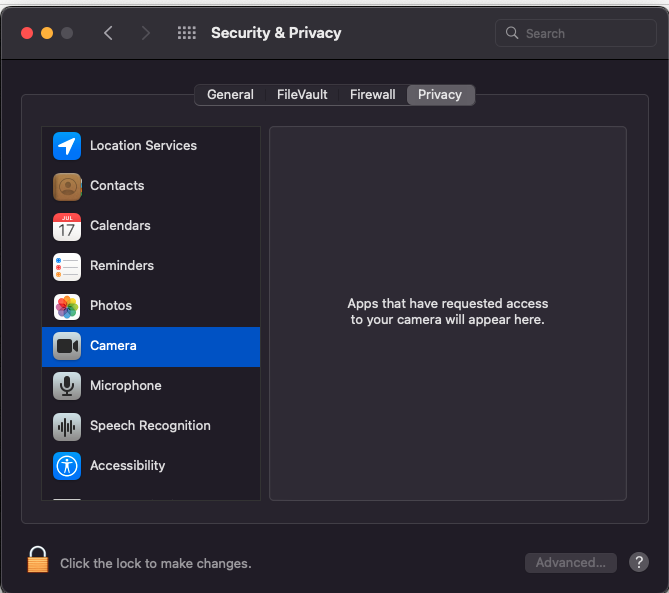669x593 pixels.
Task: Click the Advanced... button
Action: (x=570, y=563)
